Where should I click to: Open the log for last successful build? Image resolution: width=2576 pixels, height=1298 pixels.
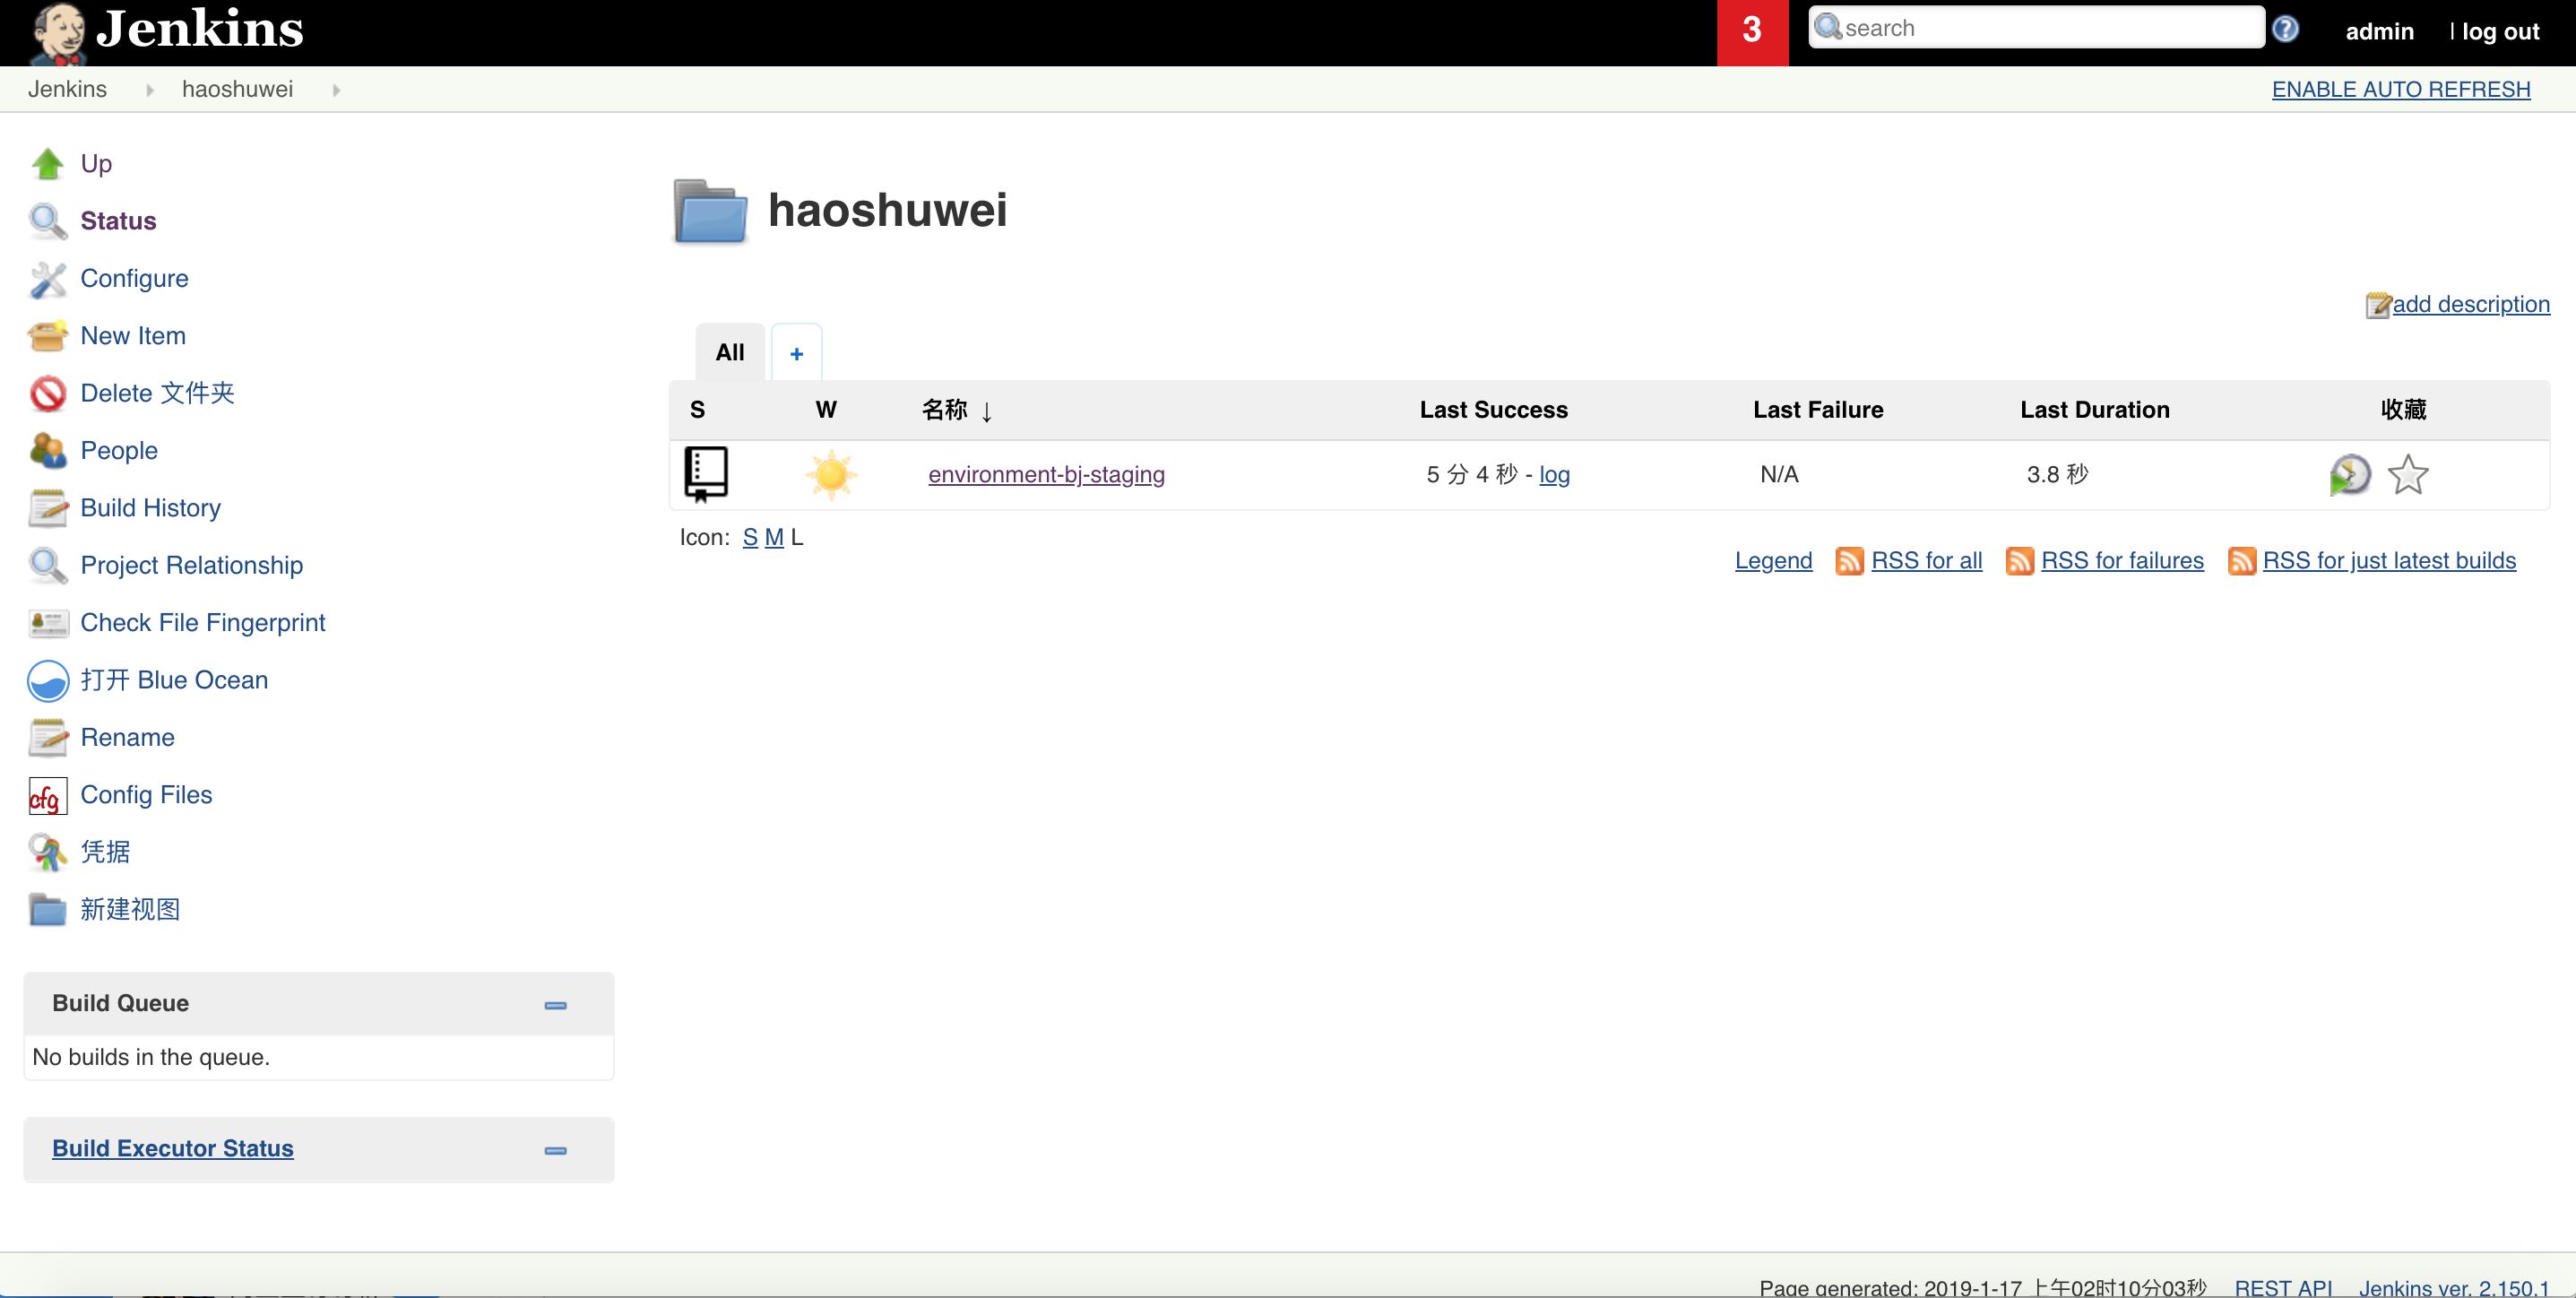(1552, 473)
